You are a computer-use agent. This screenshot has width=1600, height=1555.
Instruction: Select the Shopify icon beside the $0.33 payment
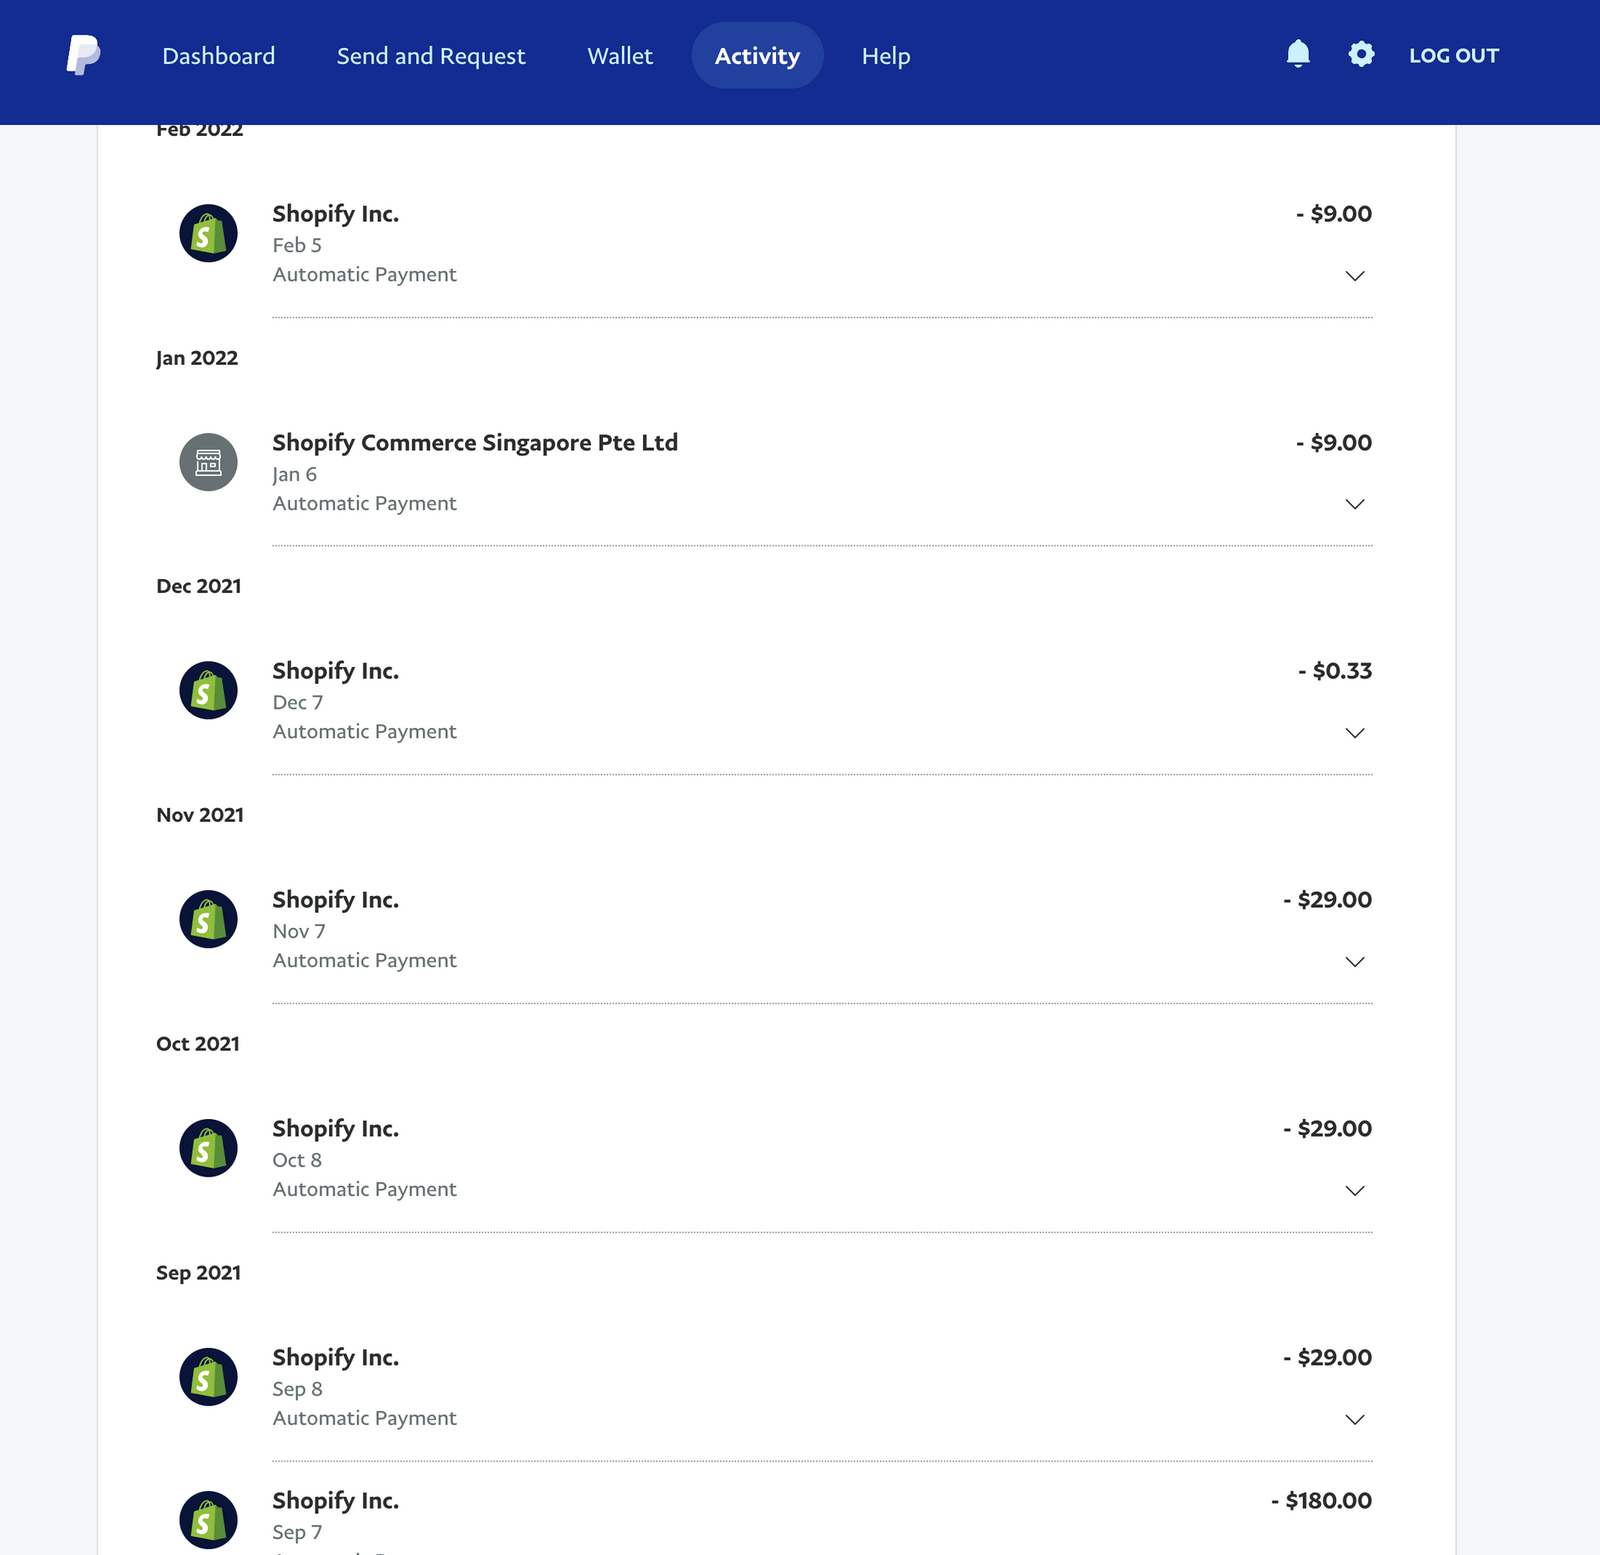207,689
